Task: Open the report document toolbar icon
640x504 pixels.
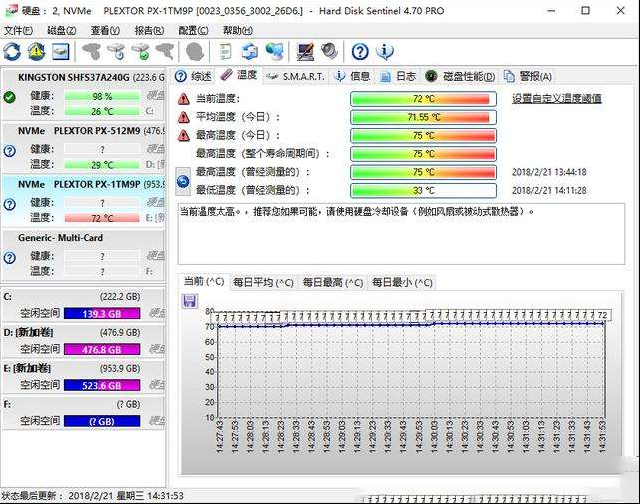Action: 225,51
